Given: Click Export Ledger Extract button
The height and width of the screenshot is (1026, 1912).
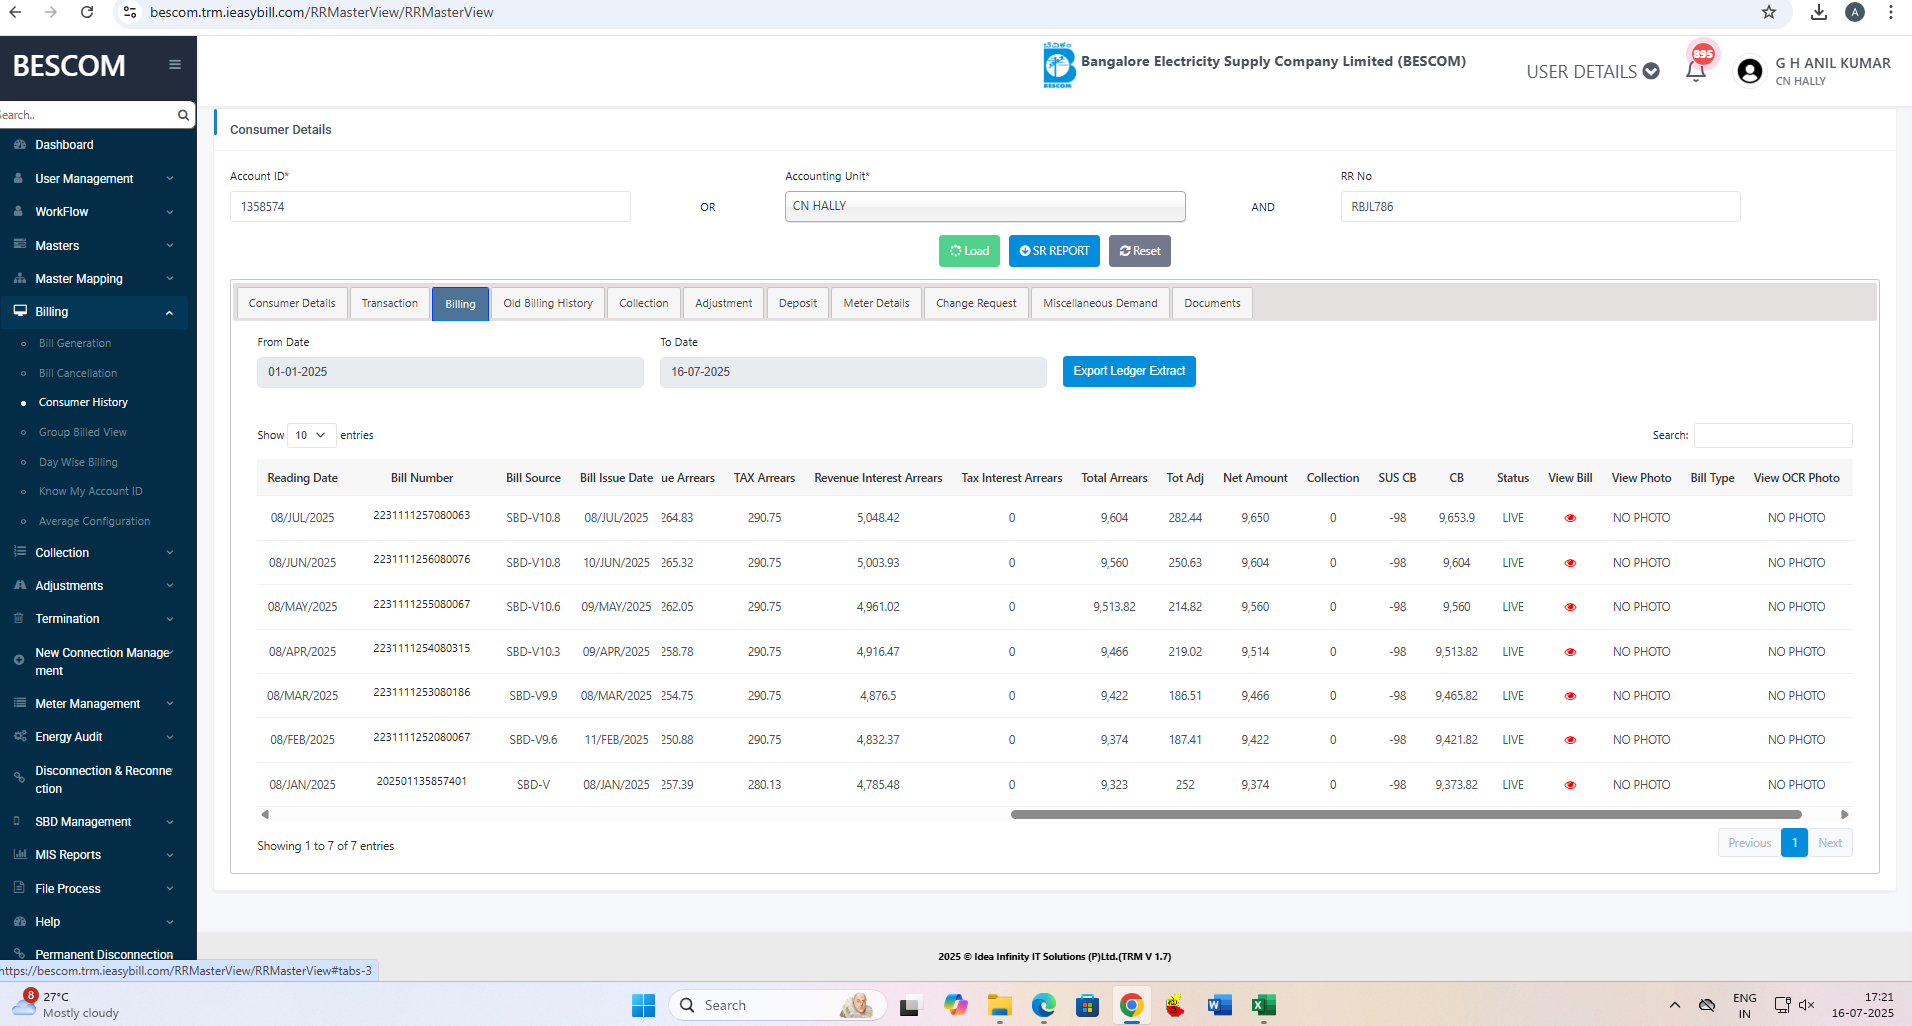Looking at the screenshot, I should tap(1129, 371).
